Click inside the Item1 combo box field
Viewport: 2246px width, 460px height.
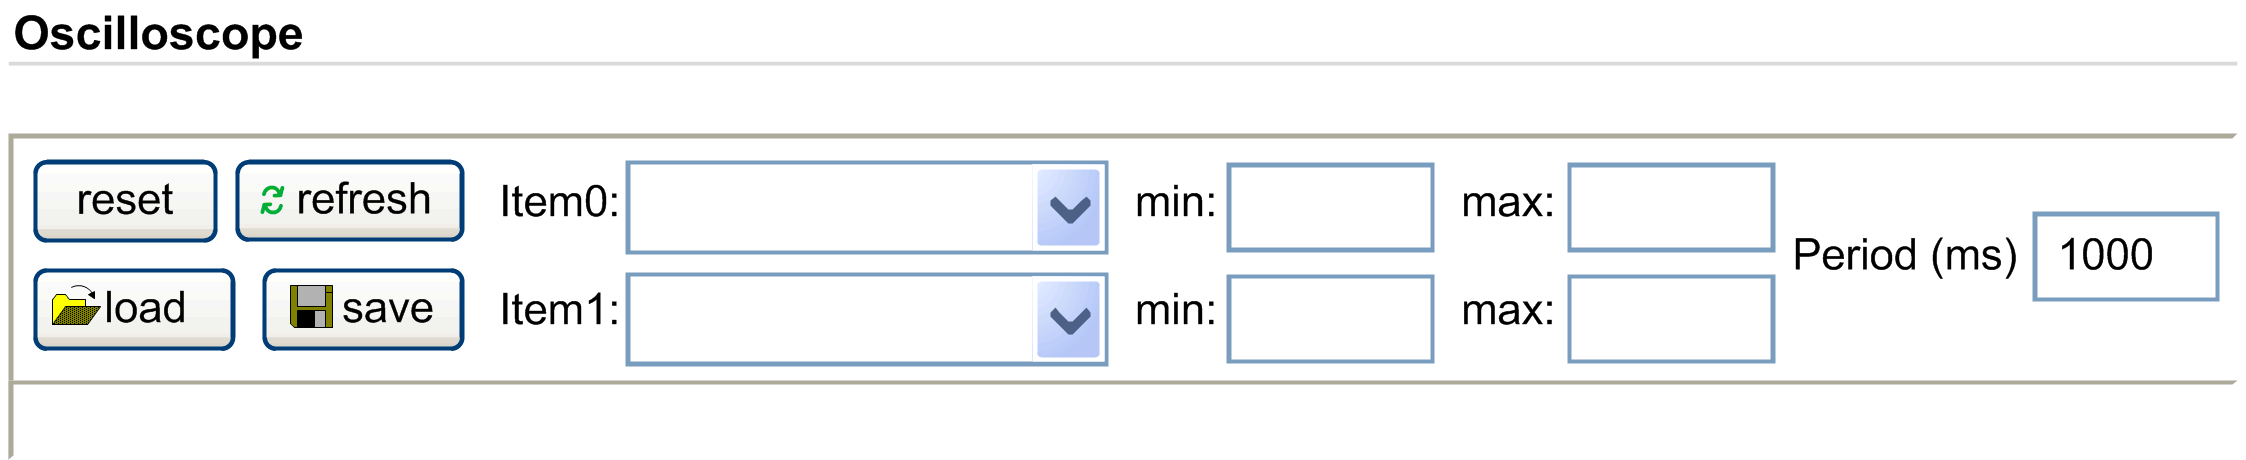point(830,319)
